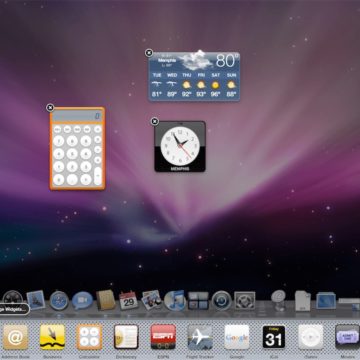Select the TUE forecast column
Viewport: 360px width, 360px height.
[x=157, y=85]
